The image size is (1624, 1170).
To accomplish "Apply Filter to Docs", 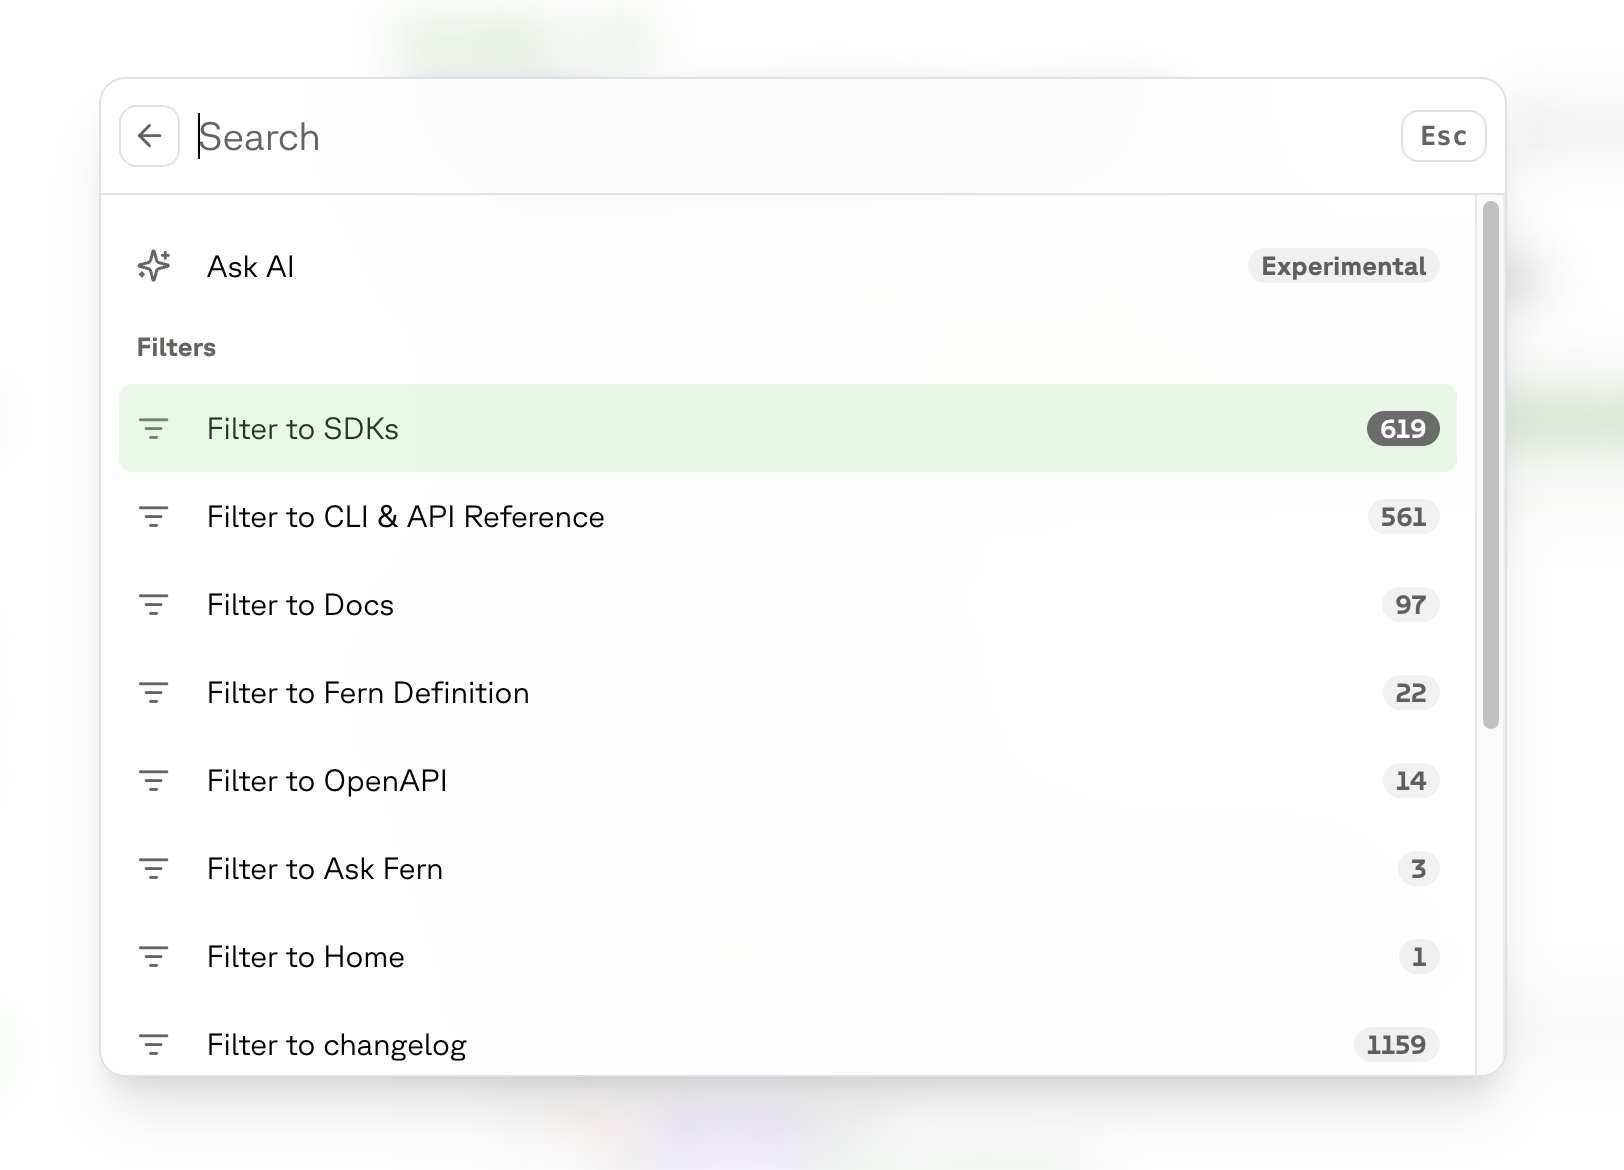I will 300,605.
